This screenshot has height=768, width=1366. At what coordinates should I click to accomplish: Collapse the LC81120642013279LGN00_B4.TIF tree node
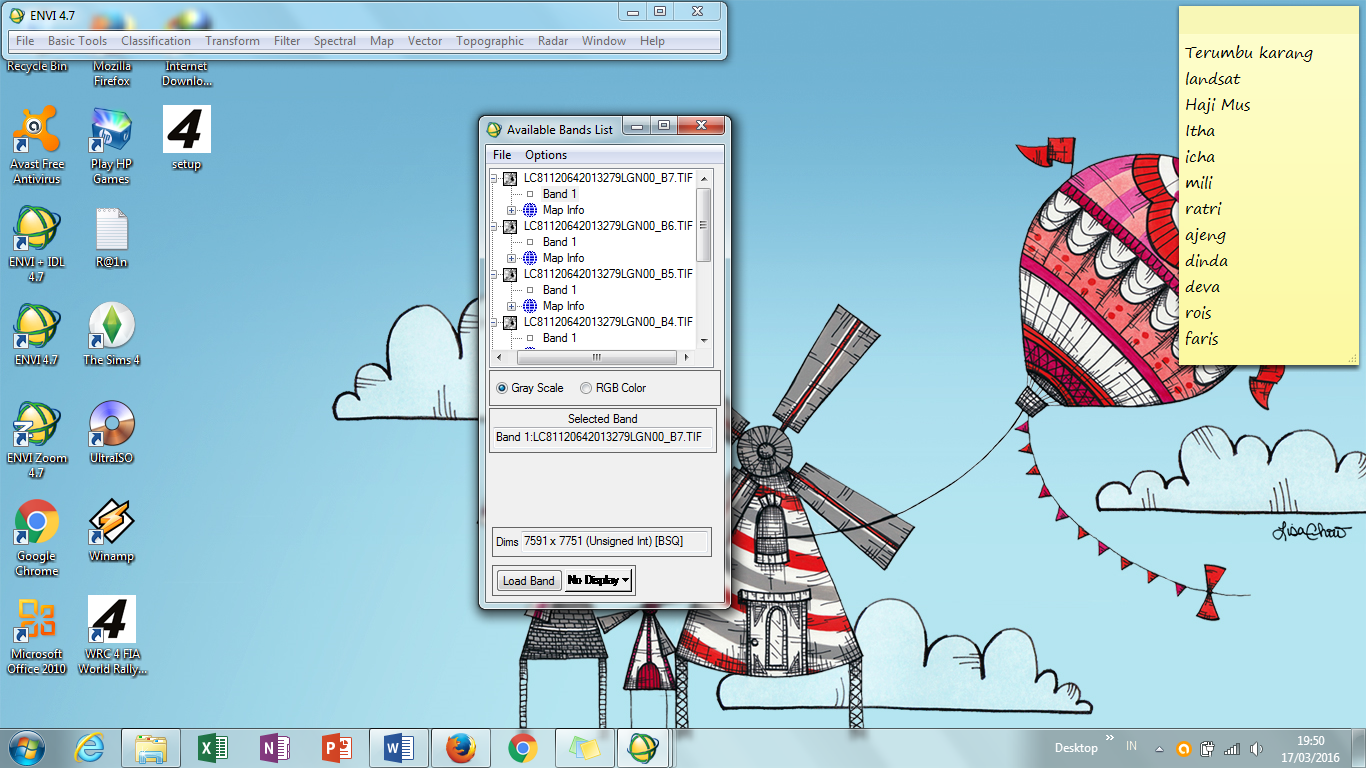(x=494, y=322)
